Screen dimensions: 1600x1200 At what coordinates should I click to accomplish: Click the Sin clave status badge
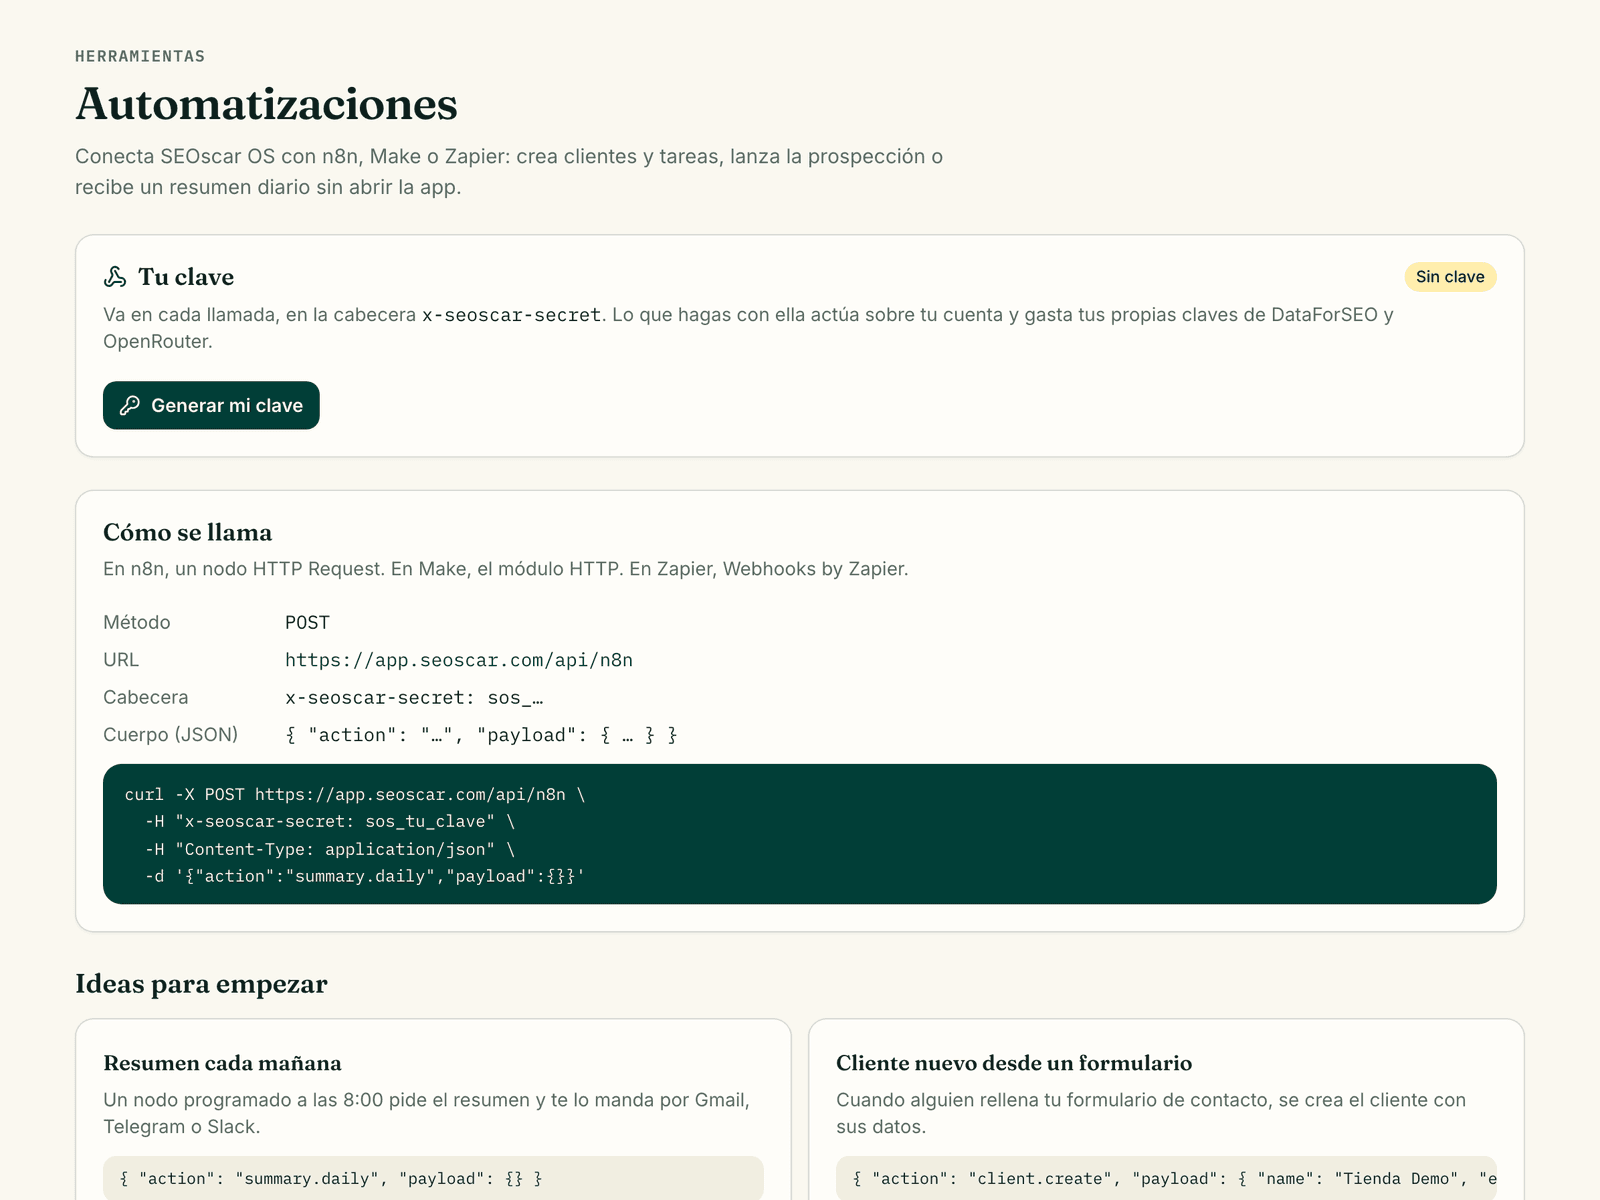(x=1450, y=277)
